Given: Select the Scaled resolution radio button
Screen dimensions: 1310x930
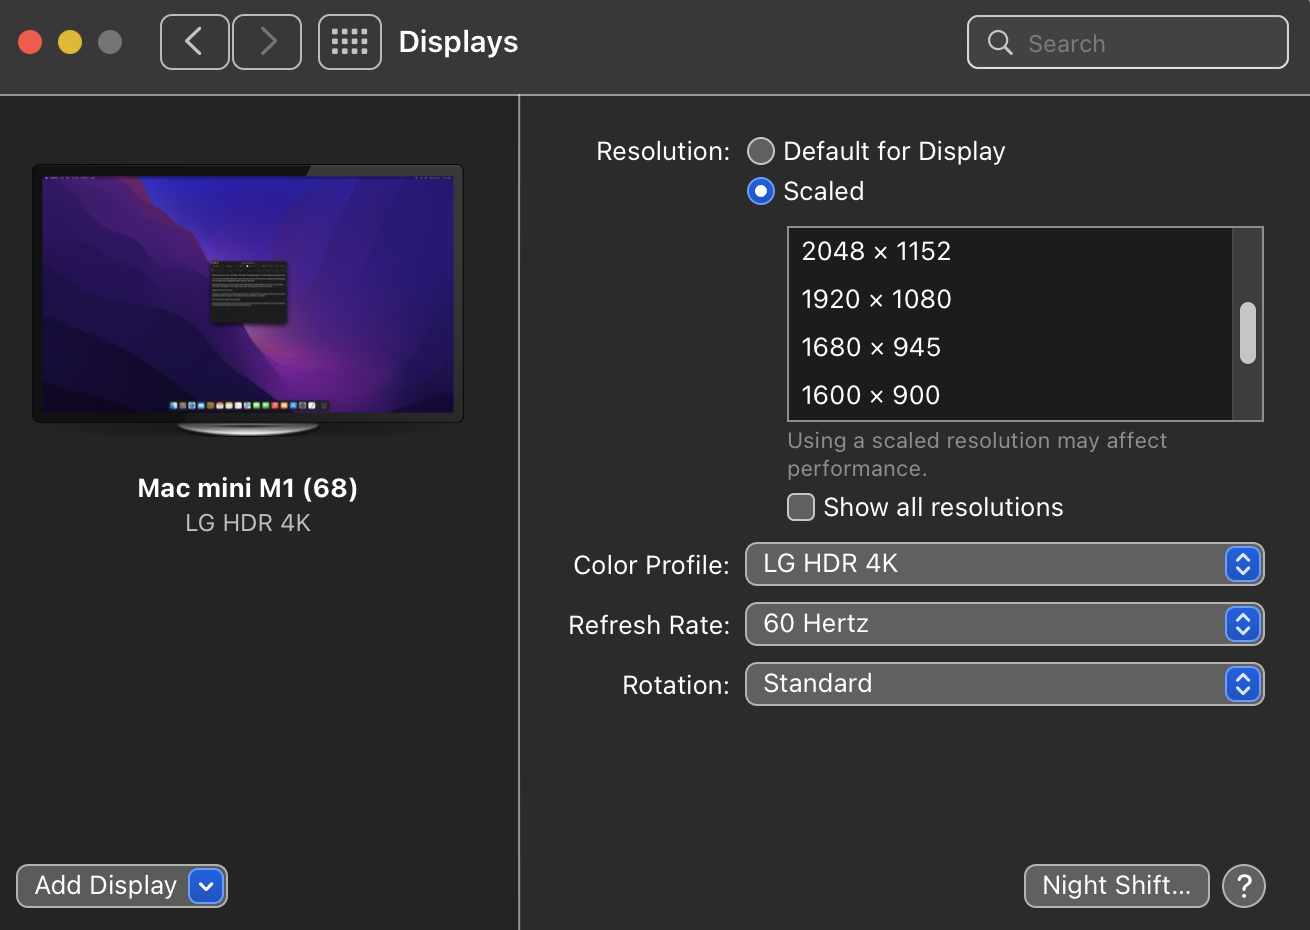Looking at the screenshot, I should tap(761, 191).
